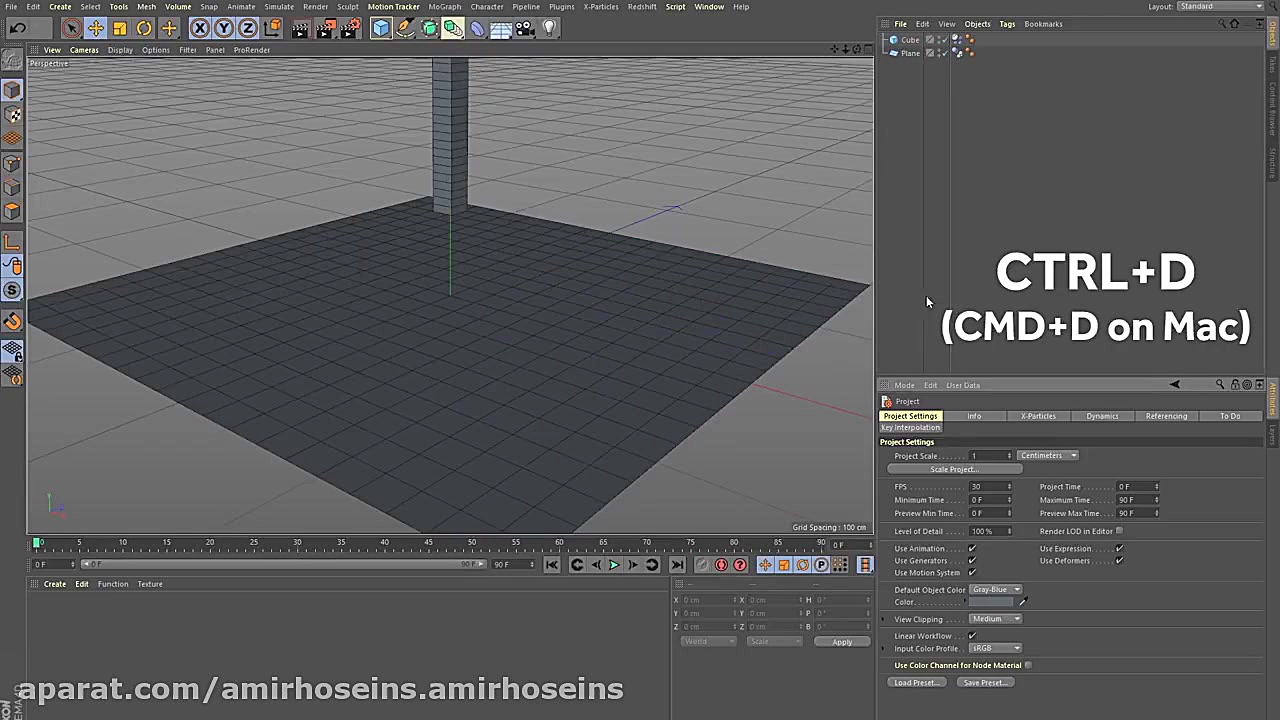Screen dimensions: 1280x720
Task: Open the Render Settings clapperboard icon
Action: click(x=348, y=27)
